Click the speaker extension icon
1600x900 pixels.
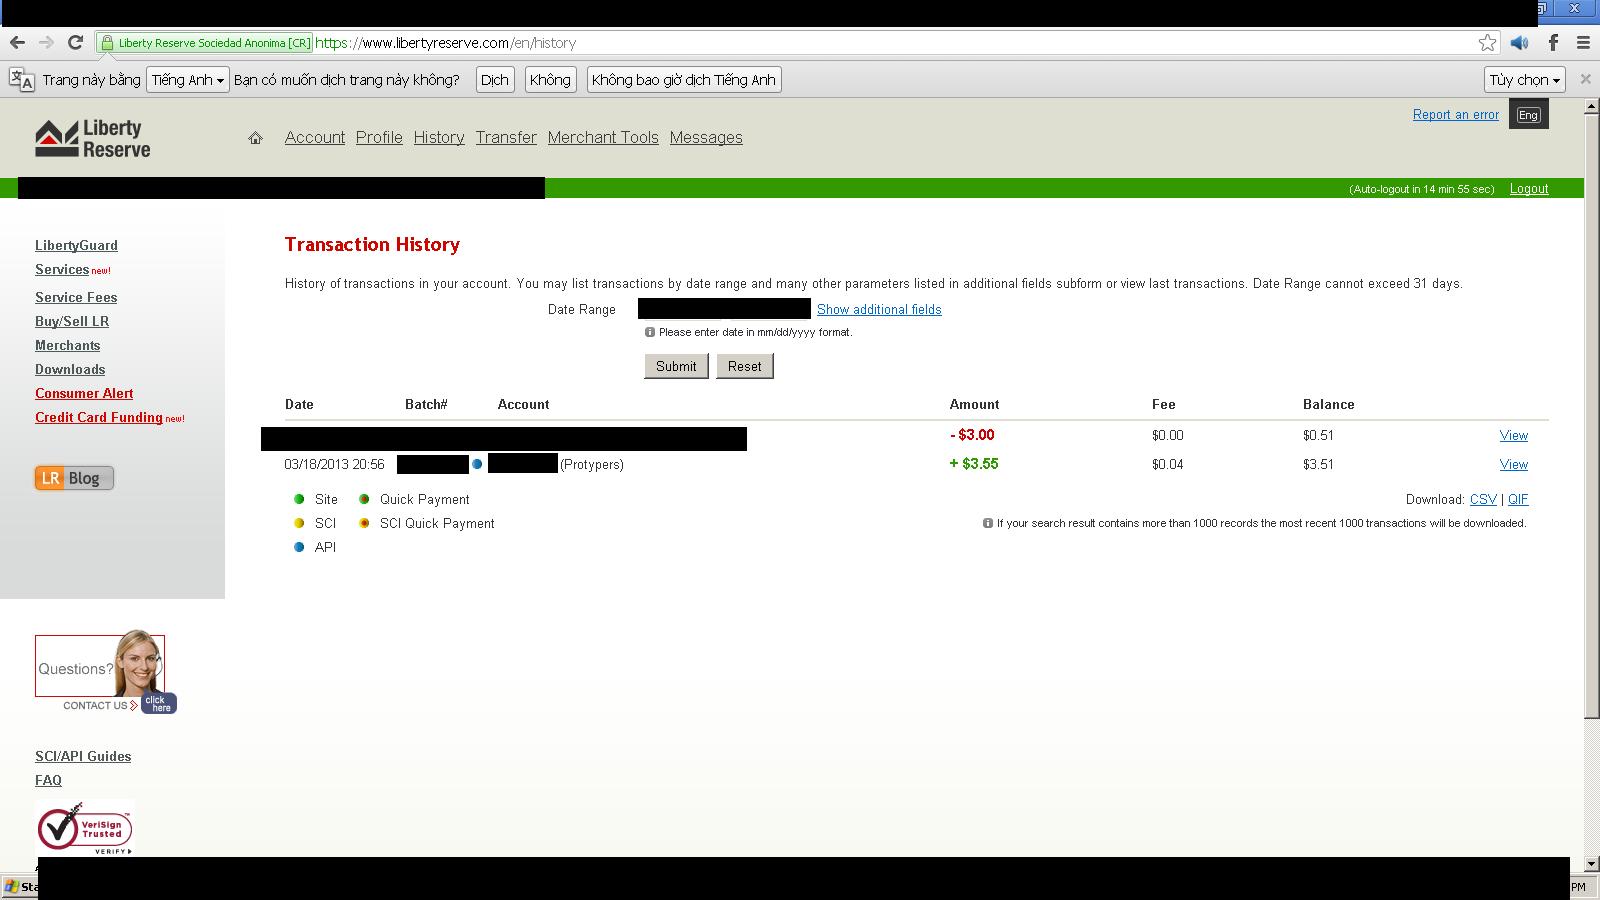[x=1519, y=42]
